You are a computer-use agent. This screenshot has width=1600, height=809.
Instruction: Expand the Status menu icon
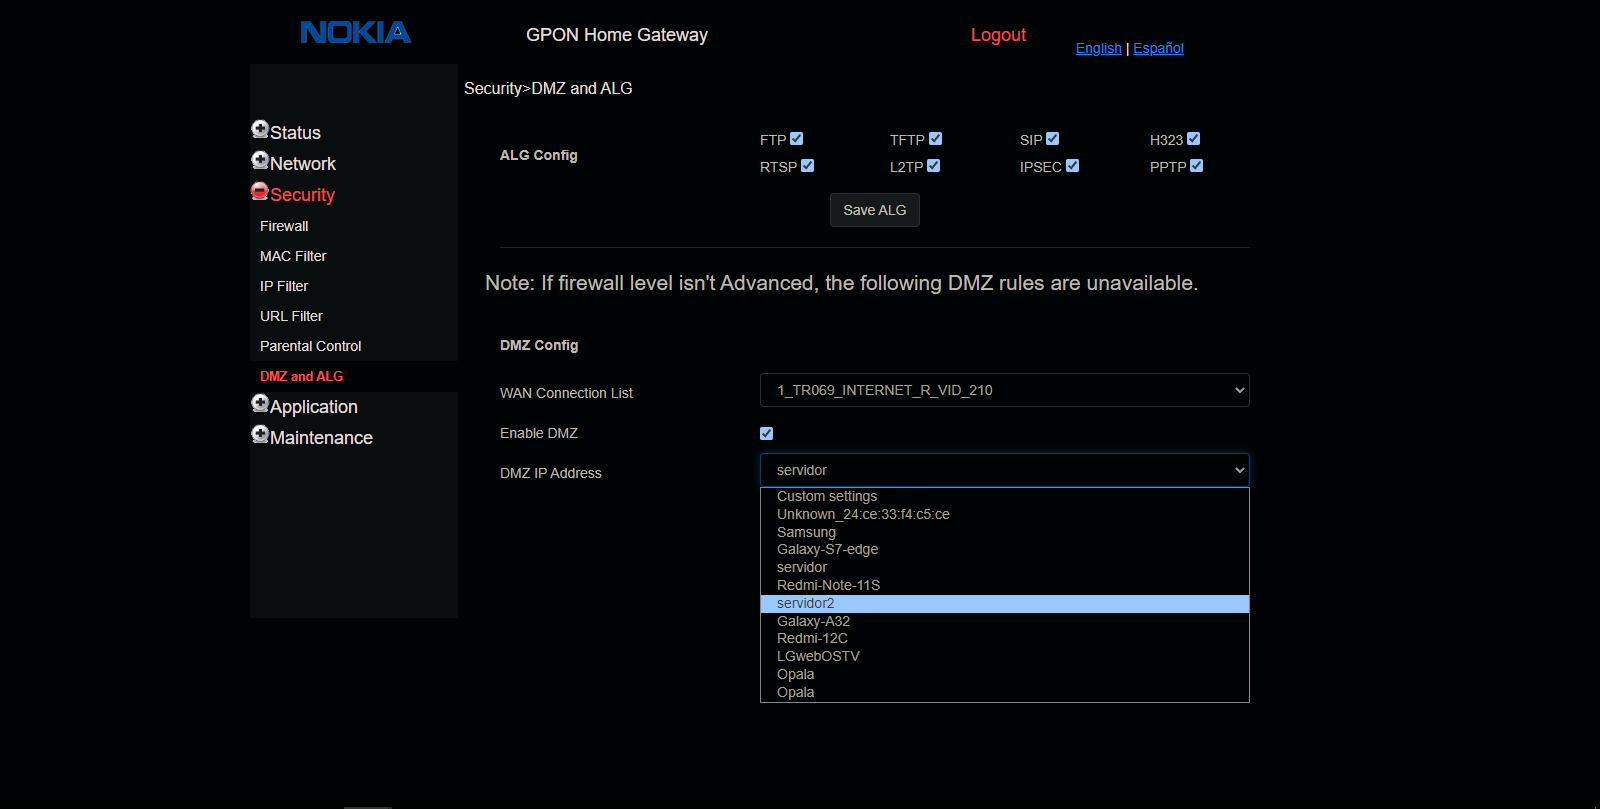260,129
